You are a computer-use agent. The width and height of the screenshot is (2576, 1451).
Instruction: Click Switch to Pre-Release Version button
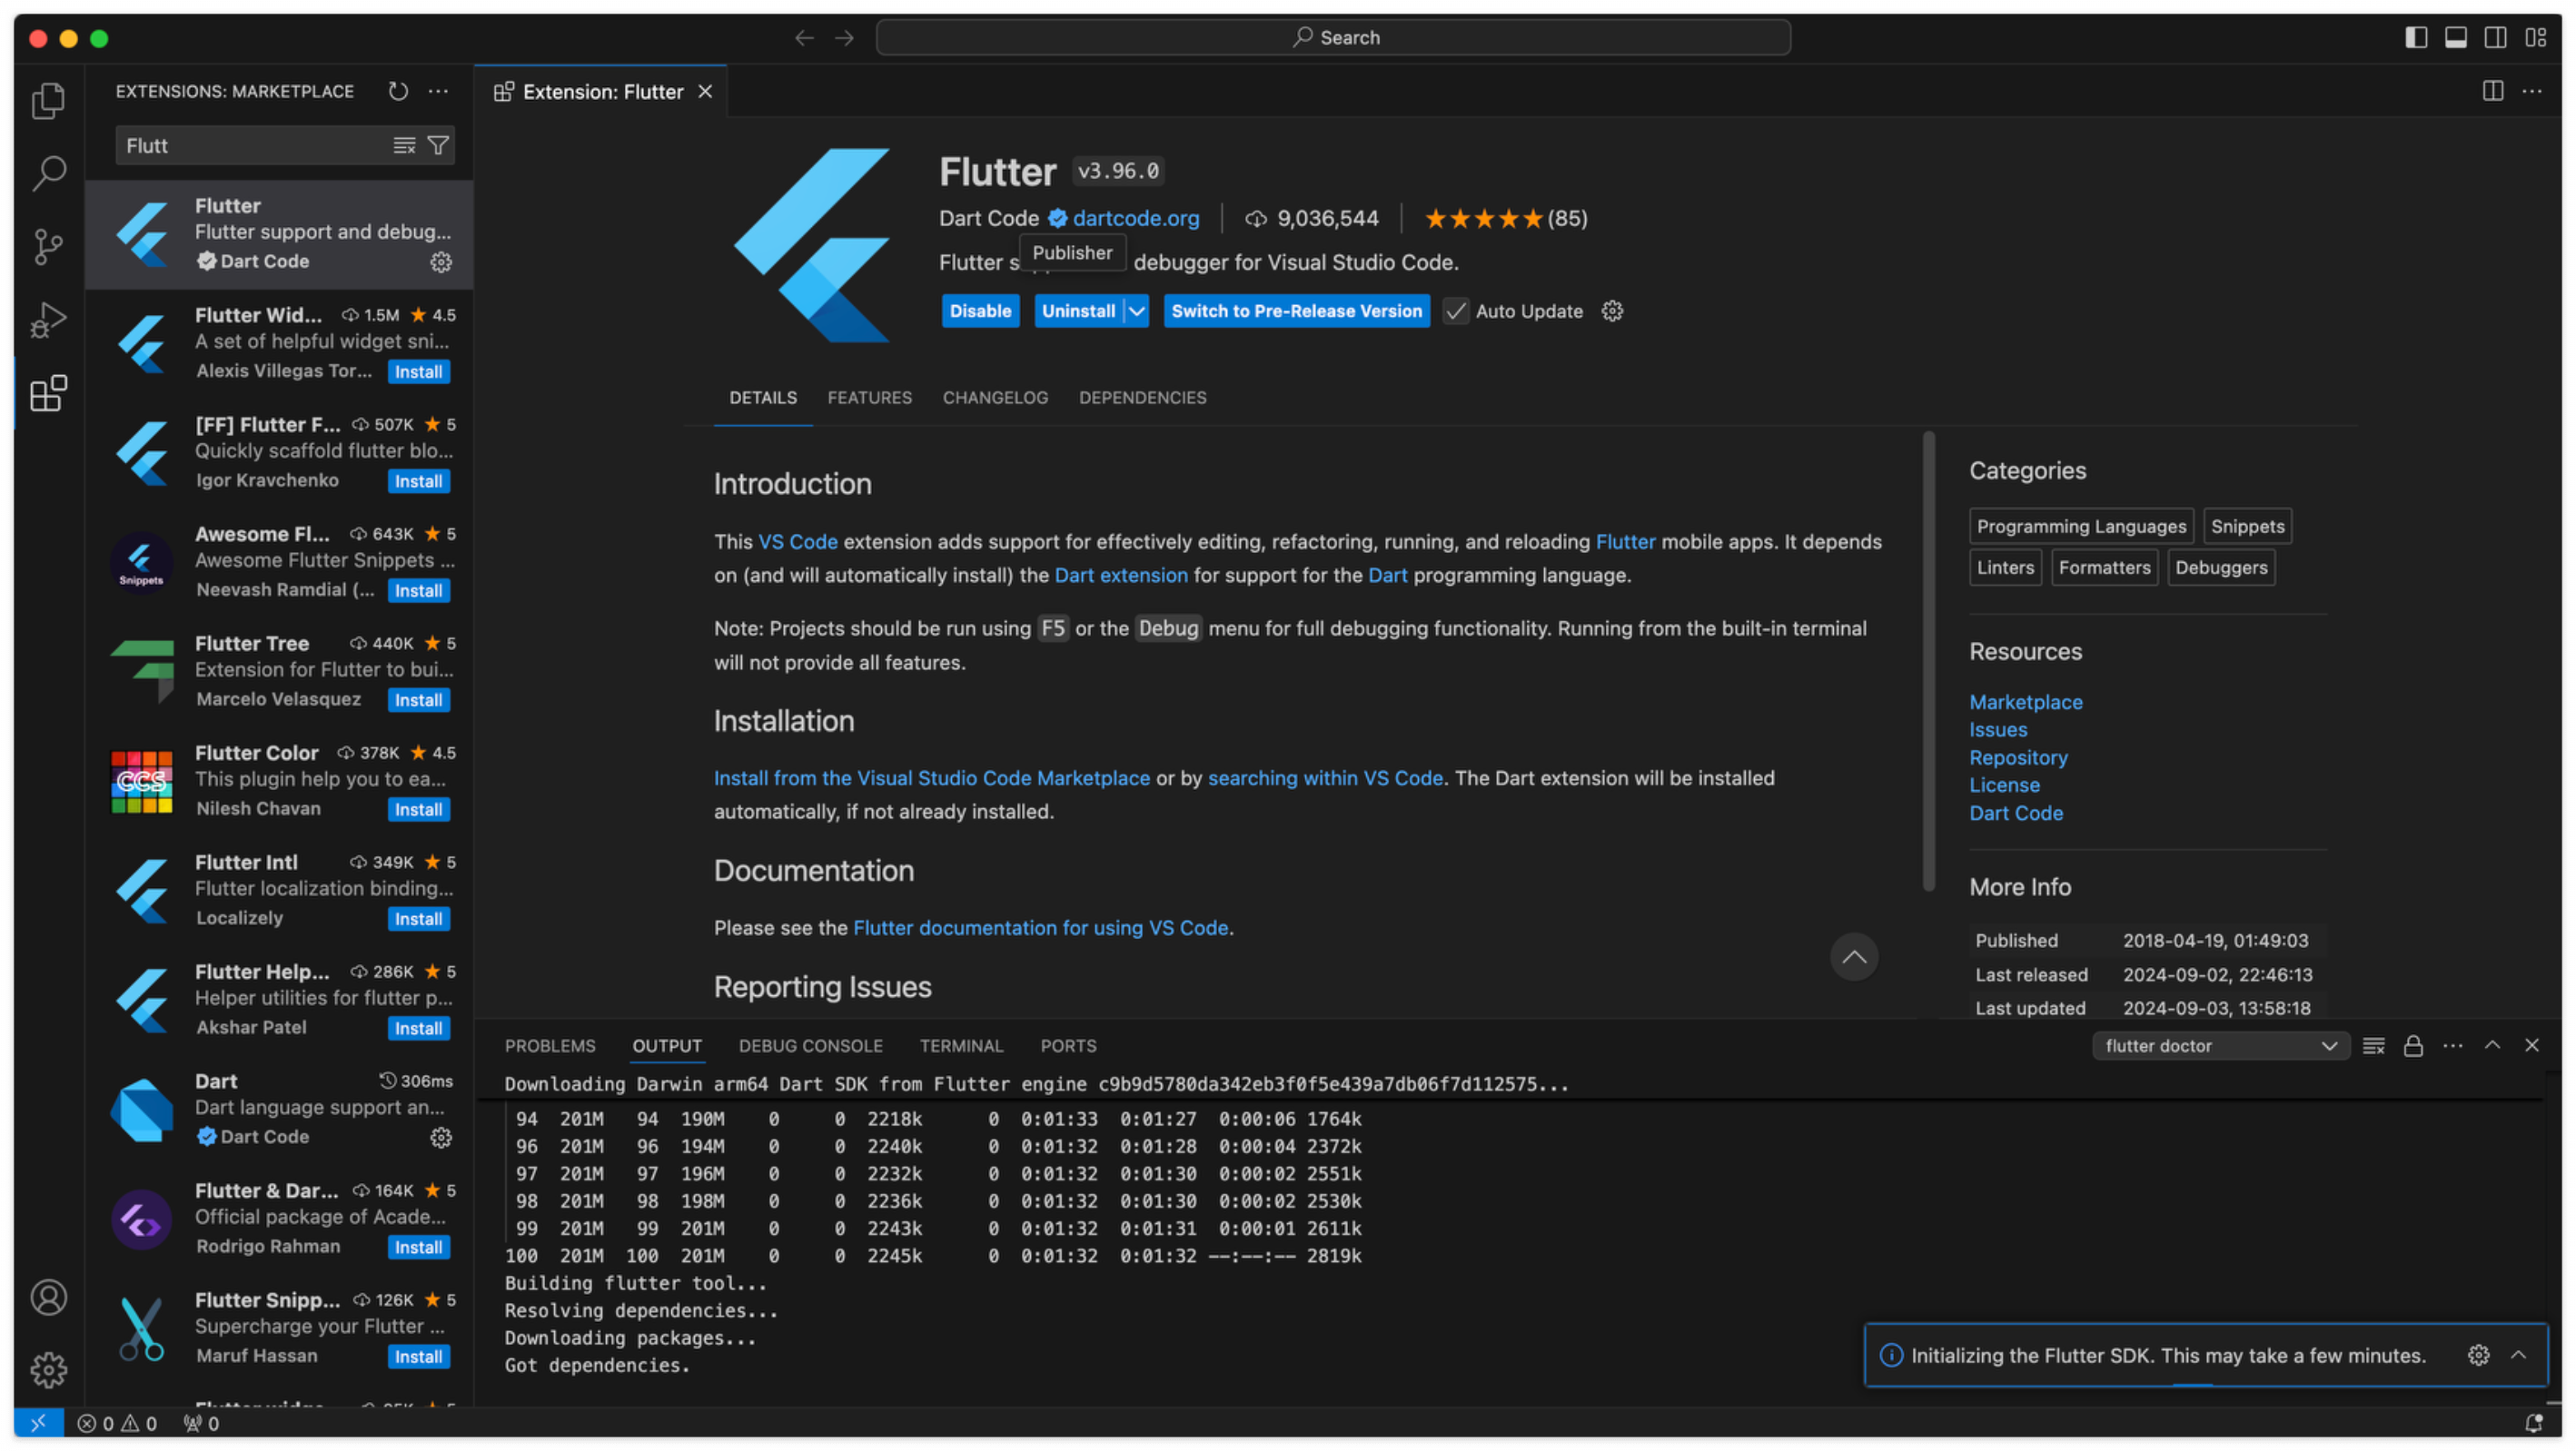click(1296, 311)
